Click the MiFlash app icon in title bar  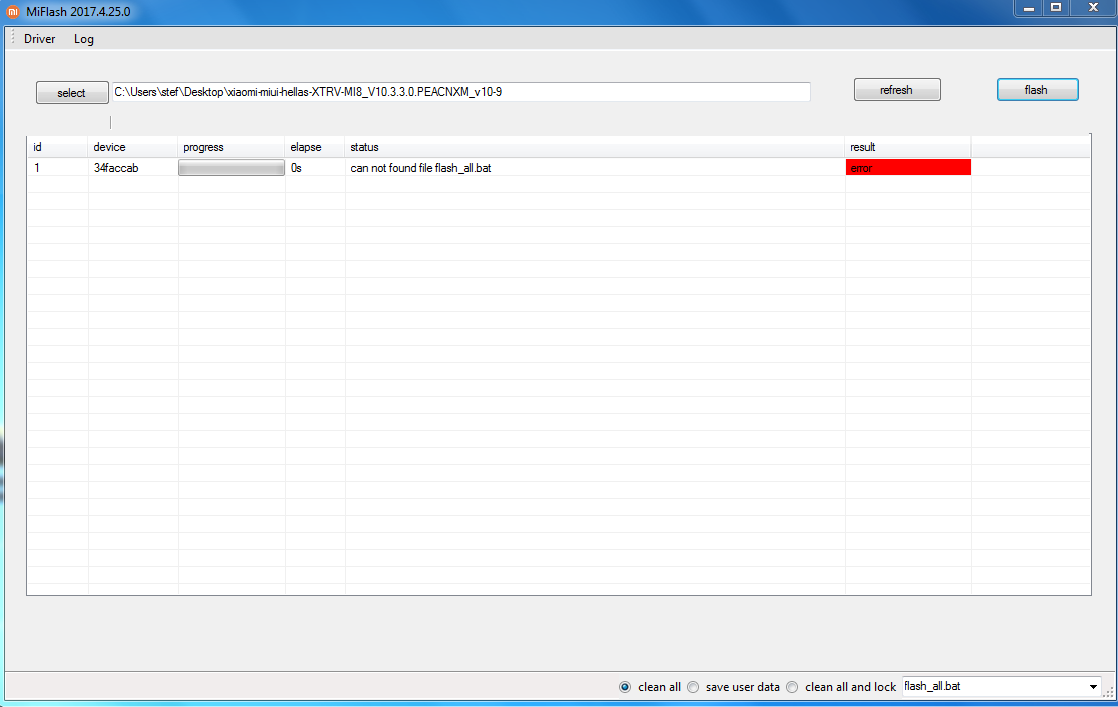[x=12, y=11]
